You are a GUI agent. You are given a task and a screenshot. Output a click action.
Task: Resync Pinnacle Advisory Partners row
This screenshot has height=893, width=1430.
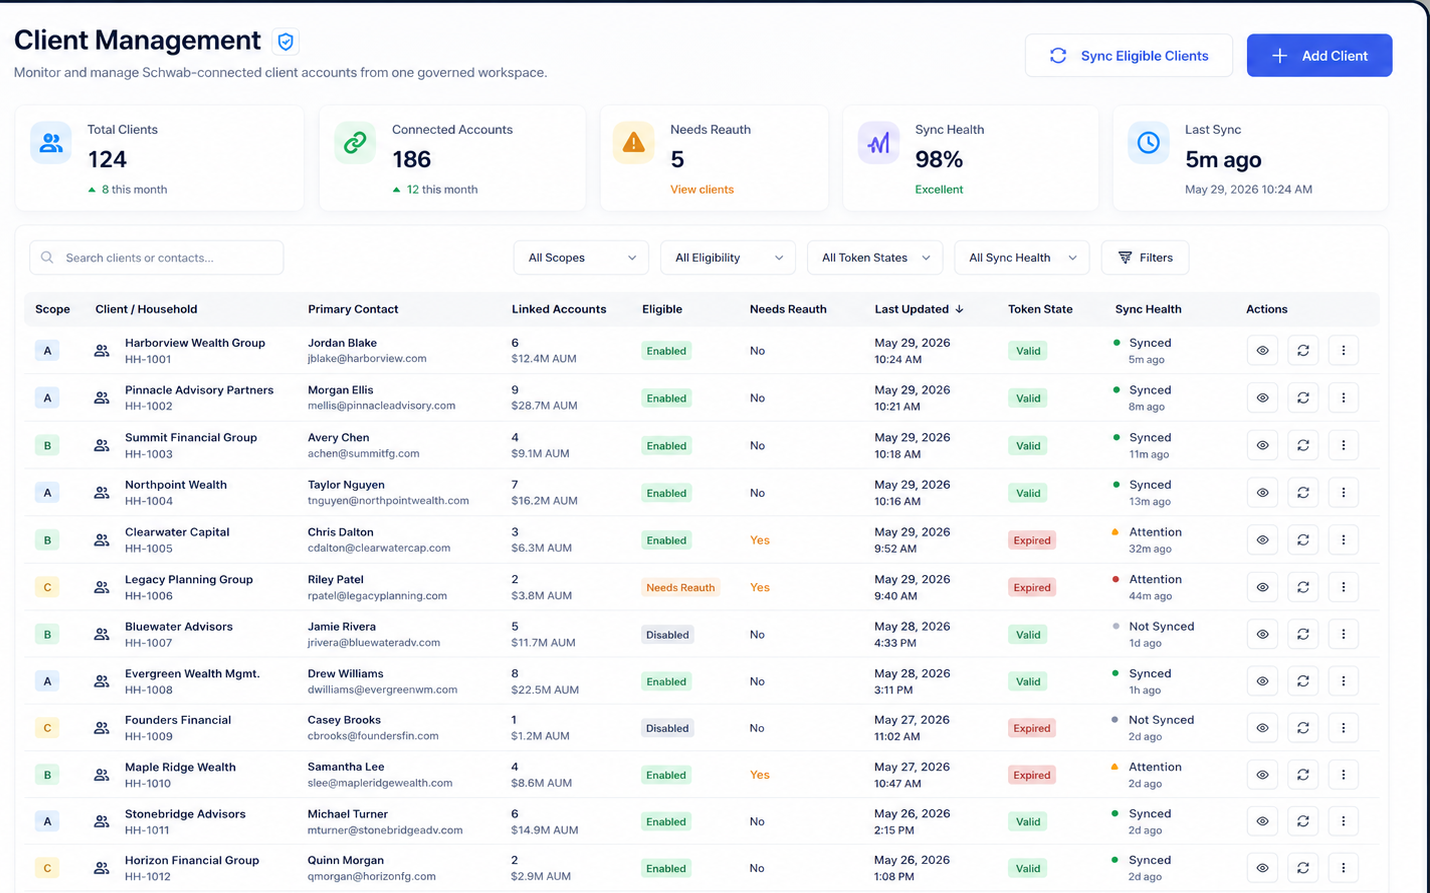[1303, 398]
